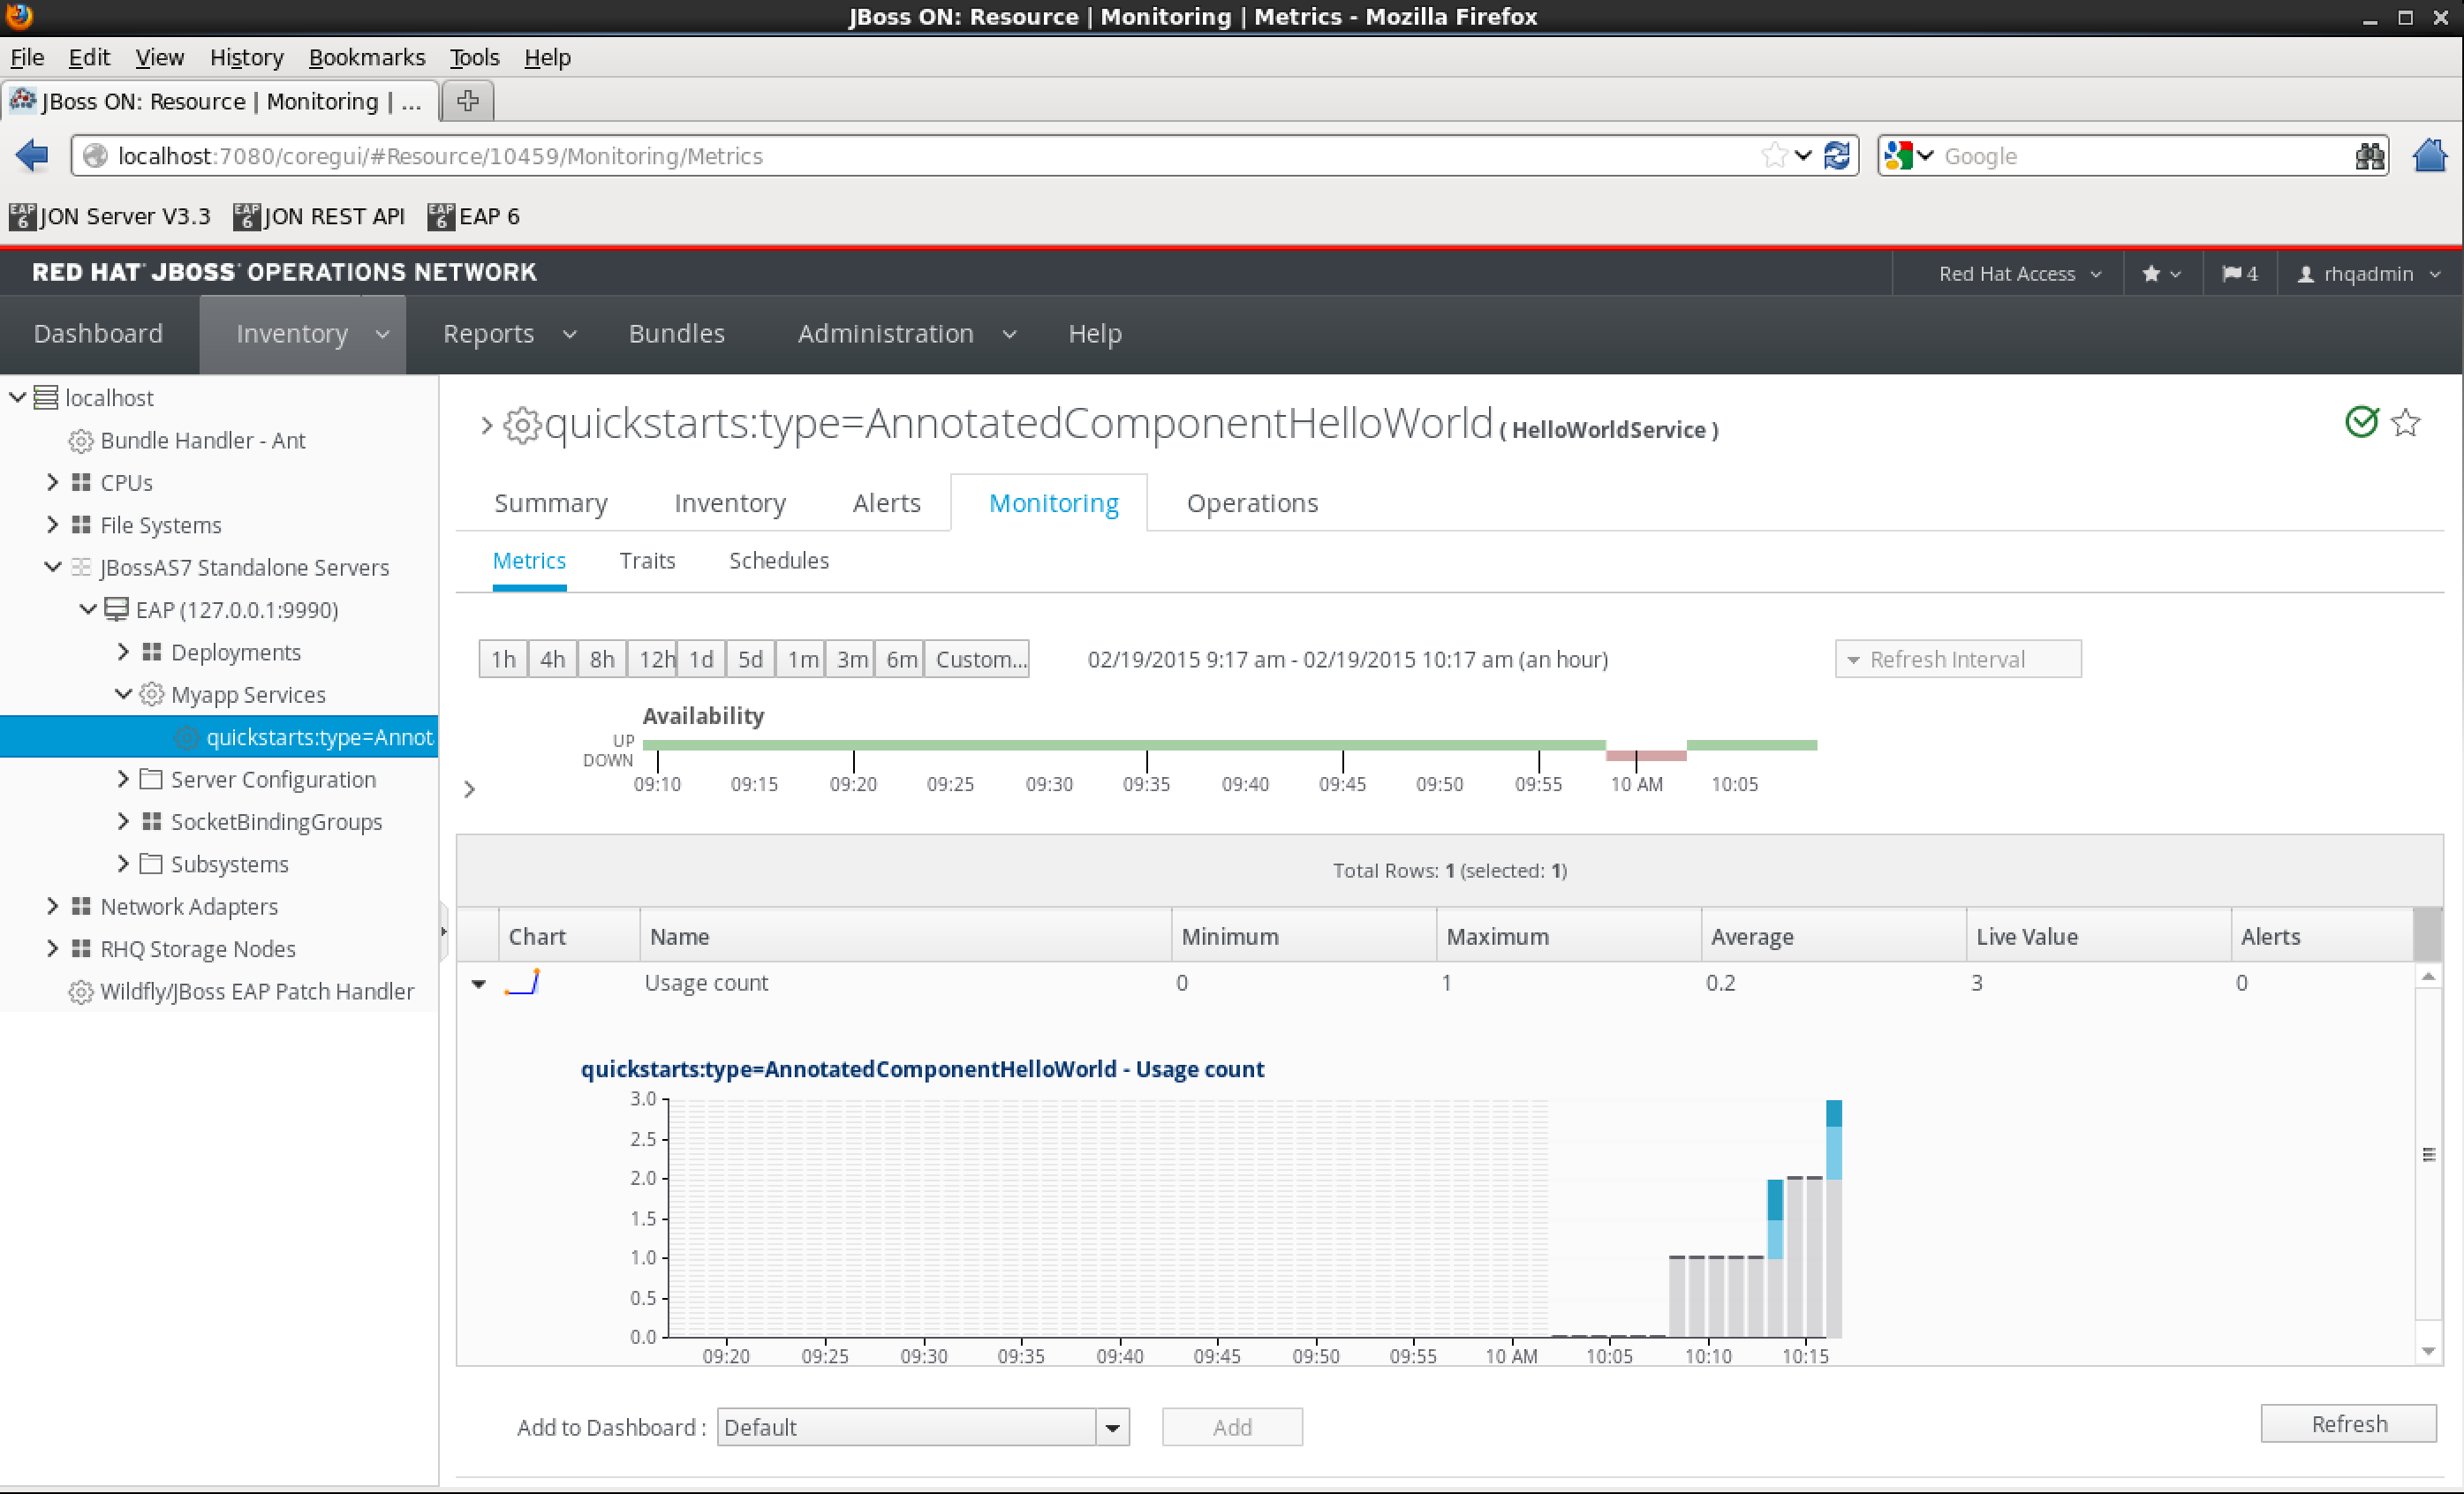
Task: Open the Add to Dashboard combo box
Action: [x=1112, y=1428]
